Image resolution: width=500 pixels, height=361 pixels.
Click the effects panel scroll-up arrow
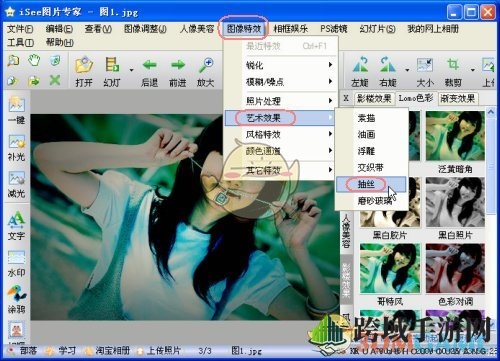point(491,112)
